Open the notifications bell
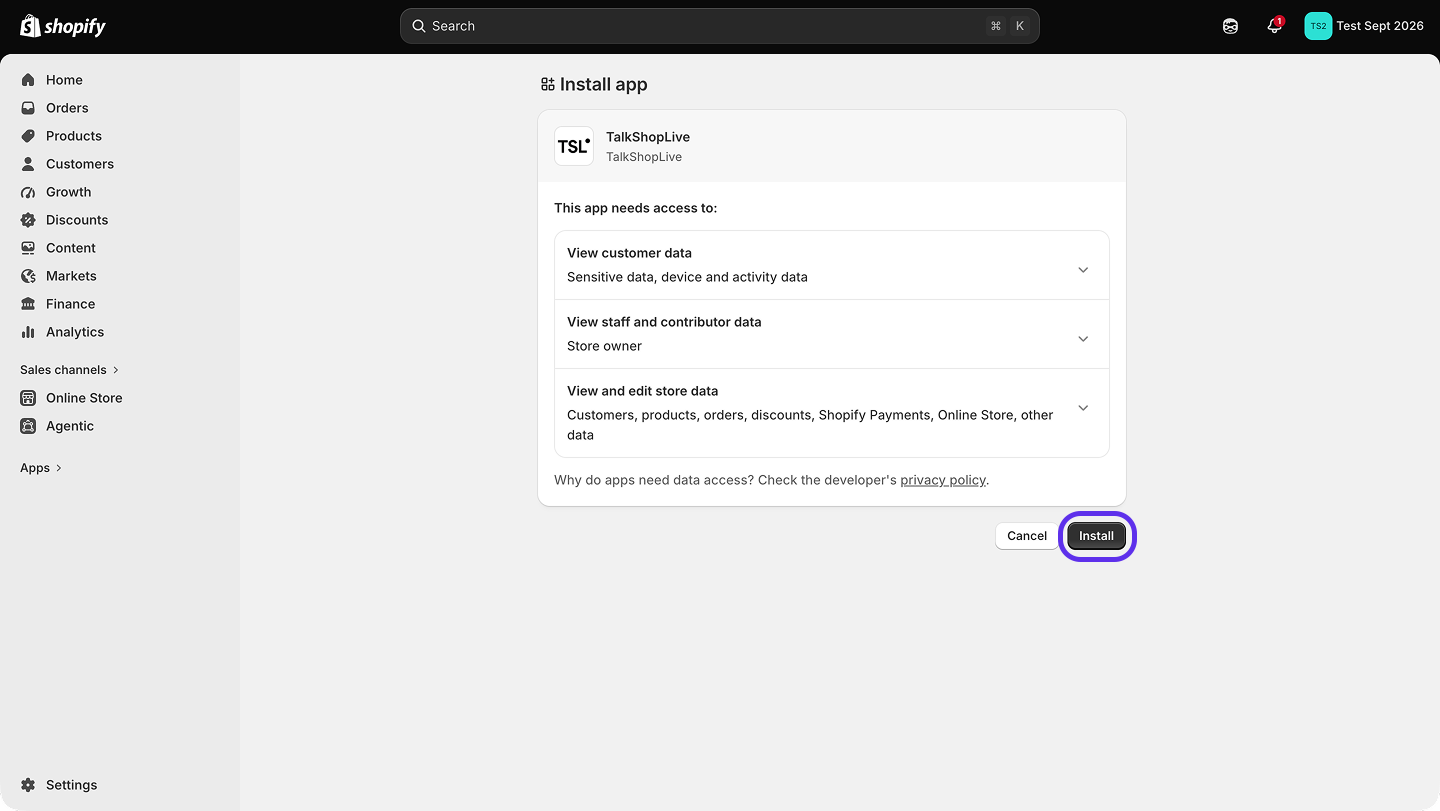 coord(1274,26)
